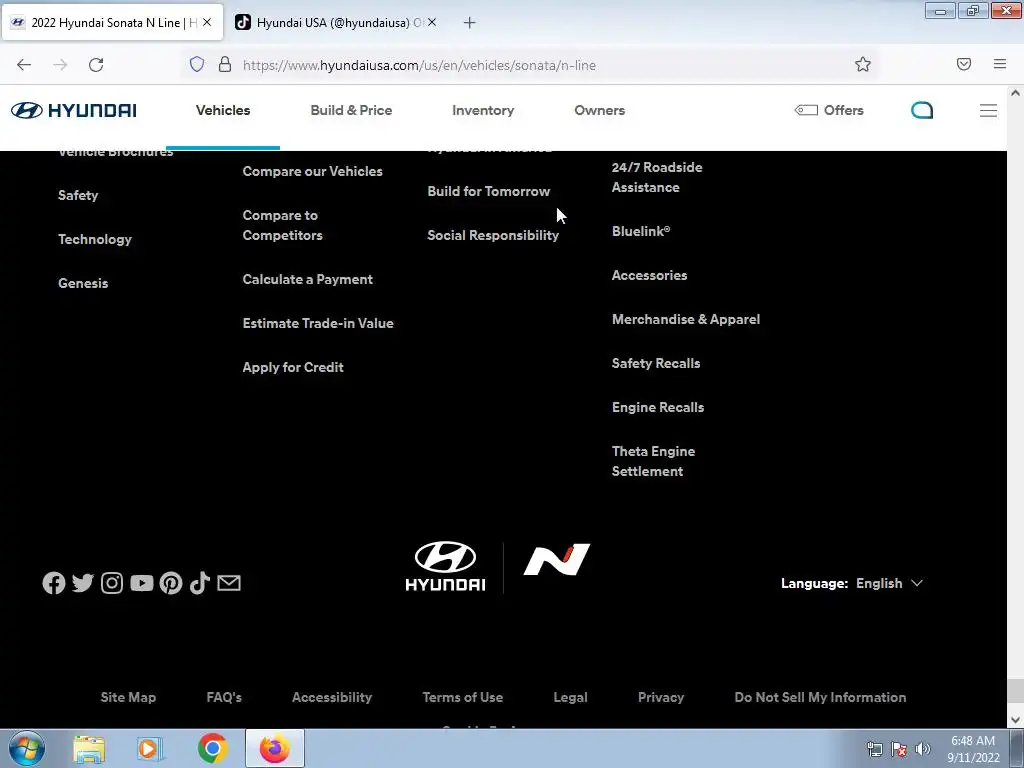Image resolution: width=1024 pixels, height=768 pixels.
Task: Open the Build & Price menu
Action: (x=351, y=110)
